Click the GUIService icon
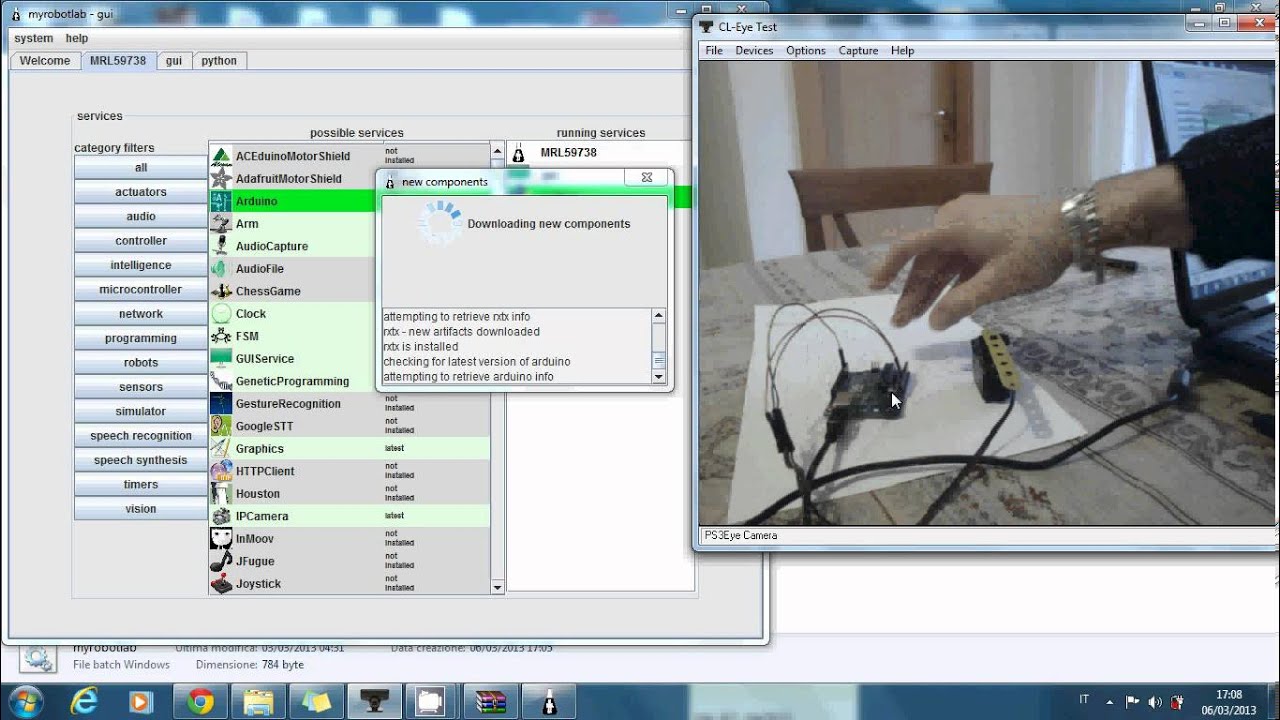Image resolution: width=1280 pixels, height=720 pixels. (221, 358)
